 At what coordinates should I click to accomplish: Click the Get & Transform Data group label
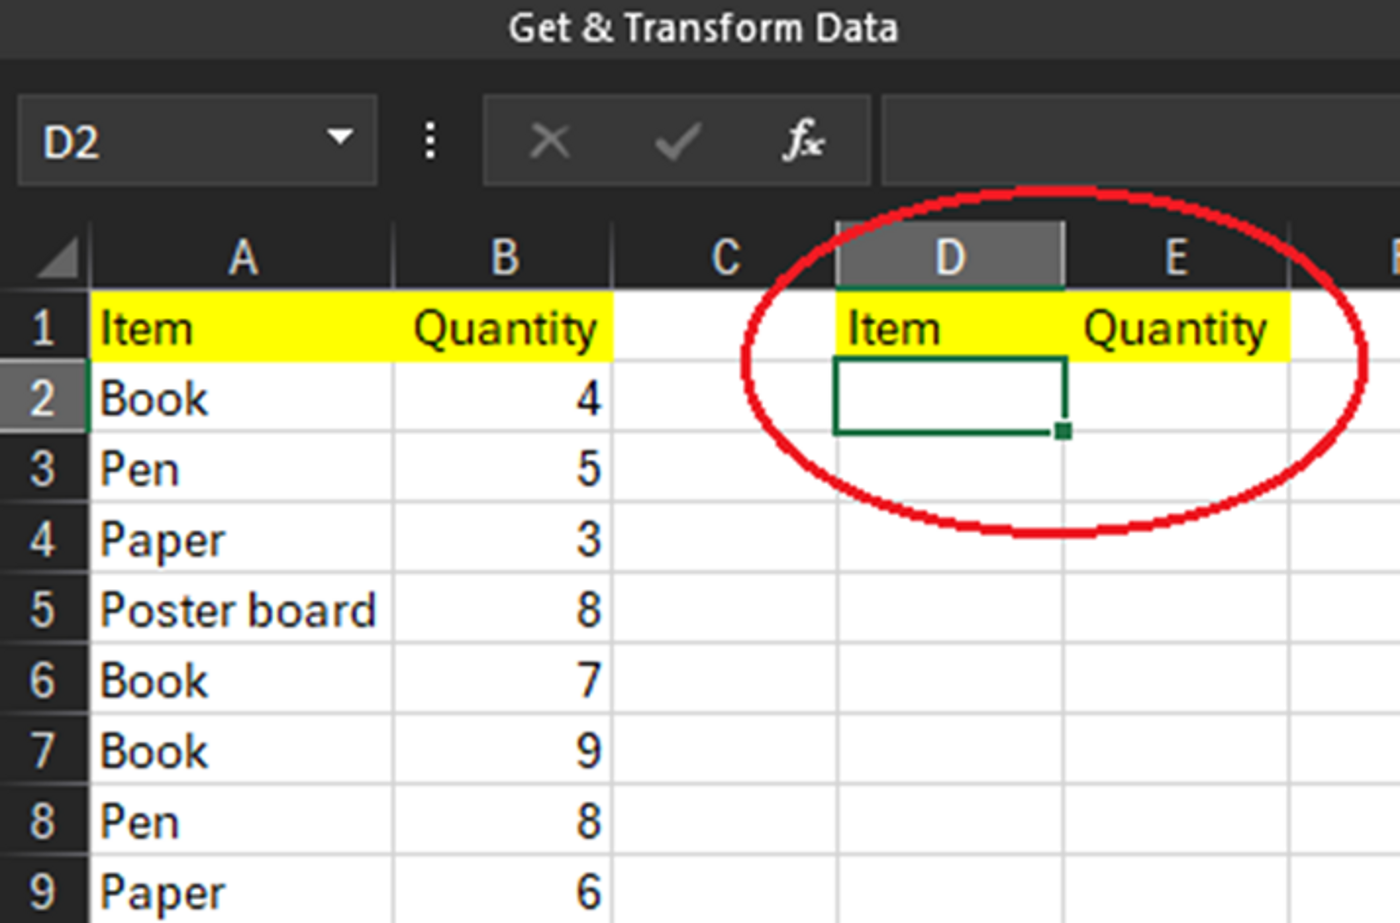pyautogui.click(x=702, y=28)
